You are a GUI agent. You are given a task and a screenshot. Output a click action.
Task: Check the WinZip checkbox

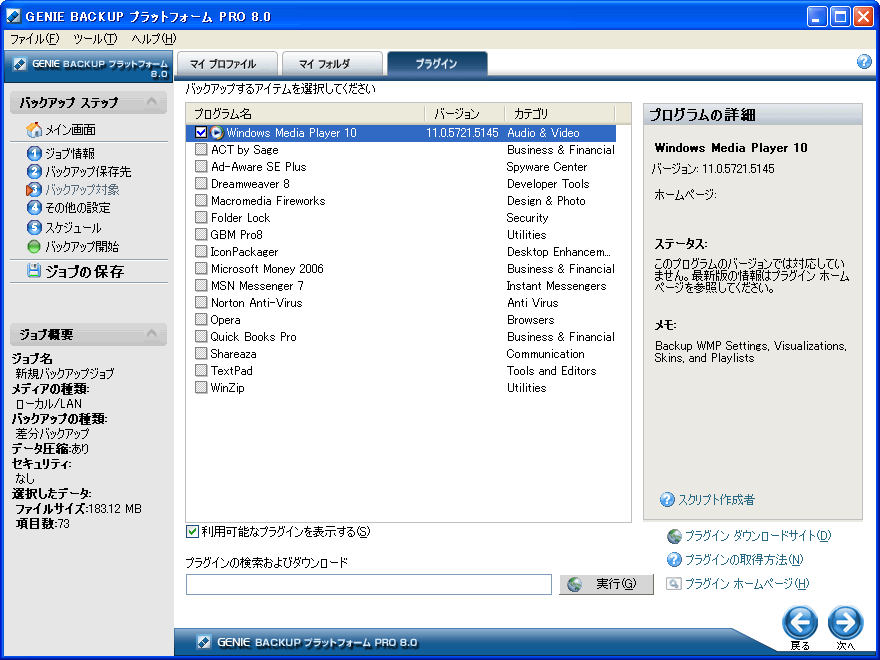point(201,387)
